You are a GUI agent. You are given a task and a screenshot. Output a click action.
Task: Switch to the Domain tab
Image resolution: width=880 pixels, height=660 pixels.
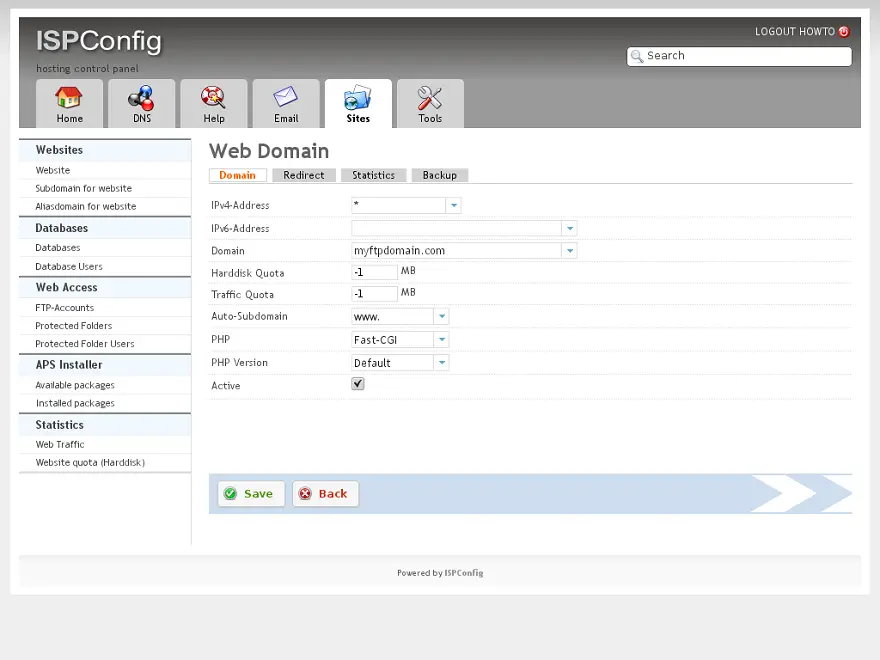click(237, 175)
